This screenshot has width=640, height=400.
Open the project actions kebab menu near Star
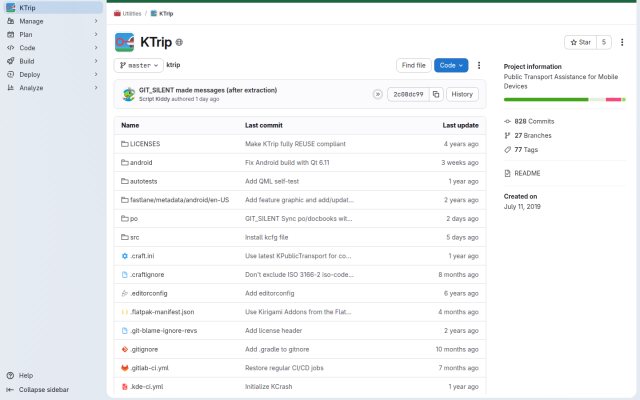(x=622, y=42)
